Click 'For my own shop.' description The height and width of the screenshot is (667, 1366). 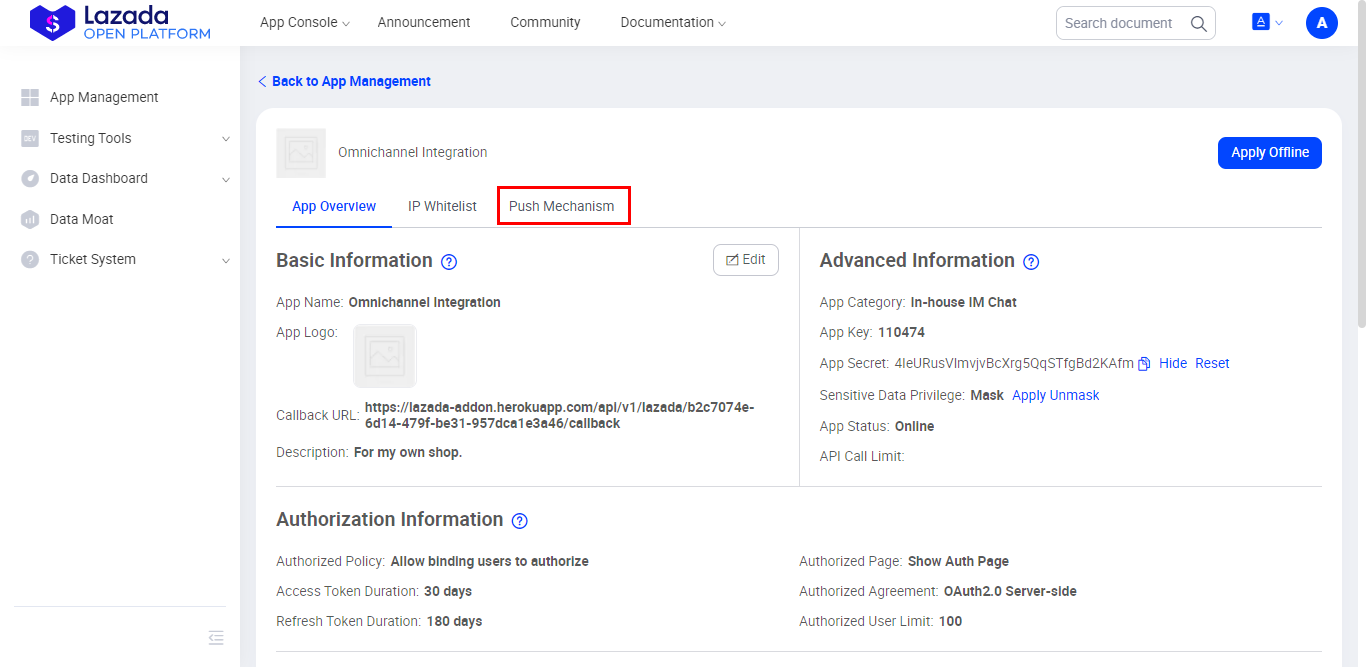click(408, 452)
